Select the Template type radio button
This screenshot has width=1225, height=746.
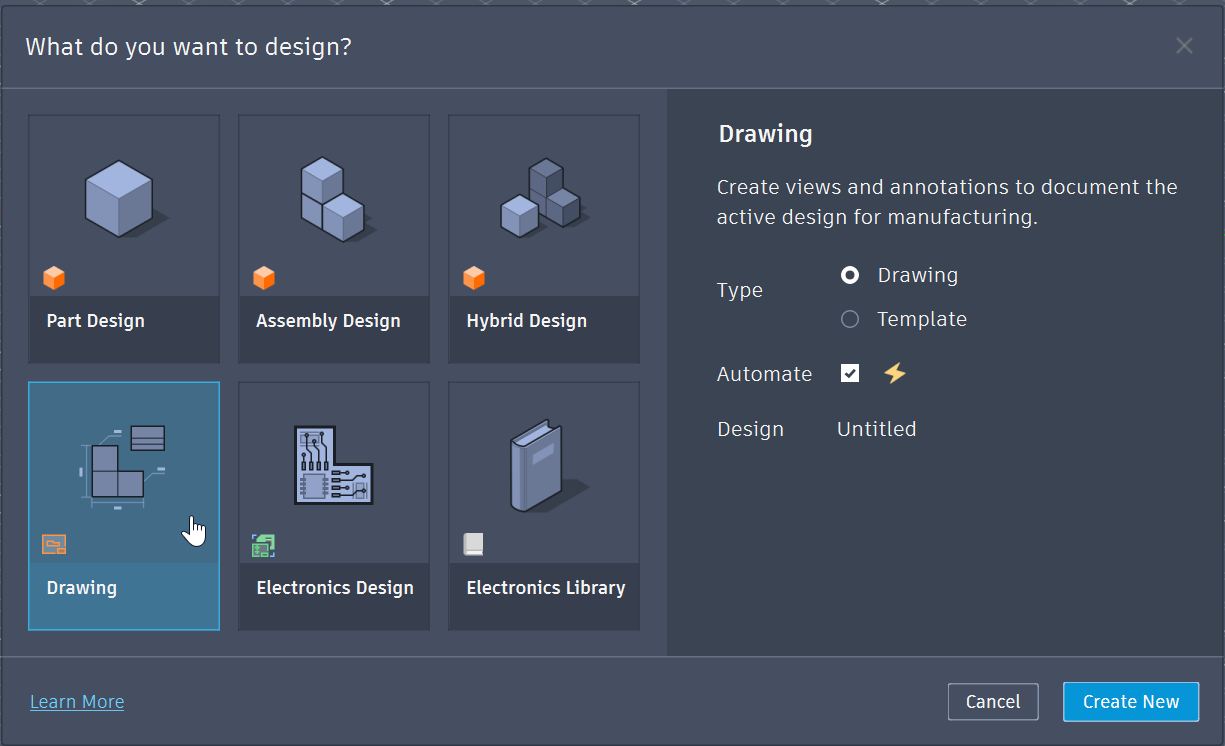tap(850, 319)
